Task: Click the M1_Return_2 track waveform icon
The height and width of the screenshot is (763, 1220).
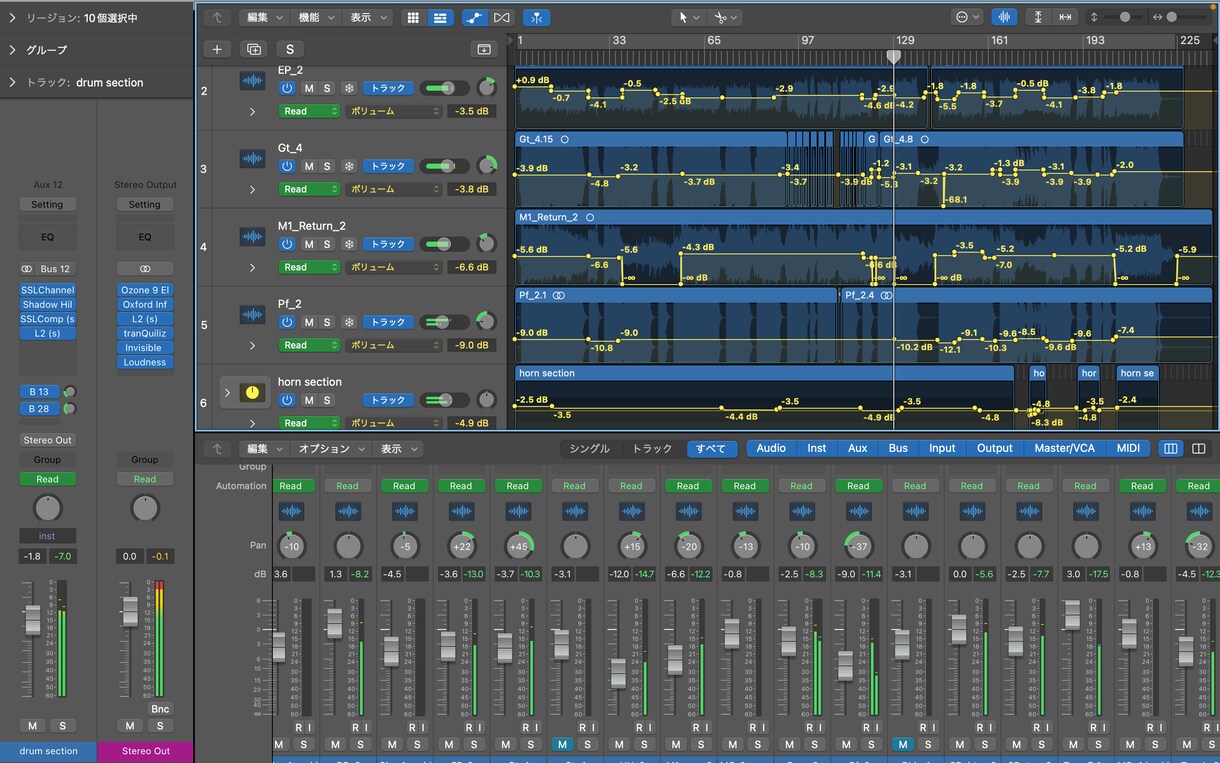Action: tap(252, 237)
